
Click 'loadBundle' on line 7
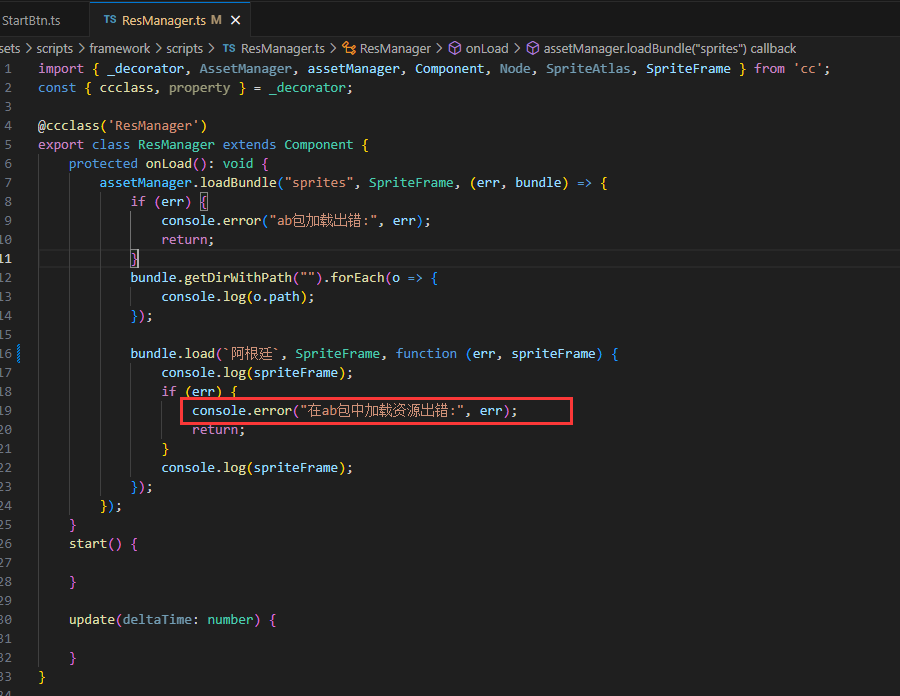(x=238, y=182)
